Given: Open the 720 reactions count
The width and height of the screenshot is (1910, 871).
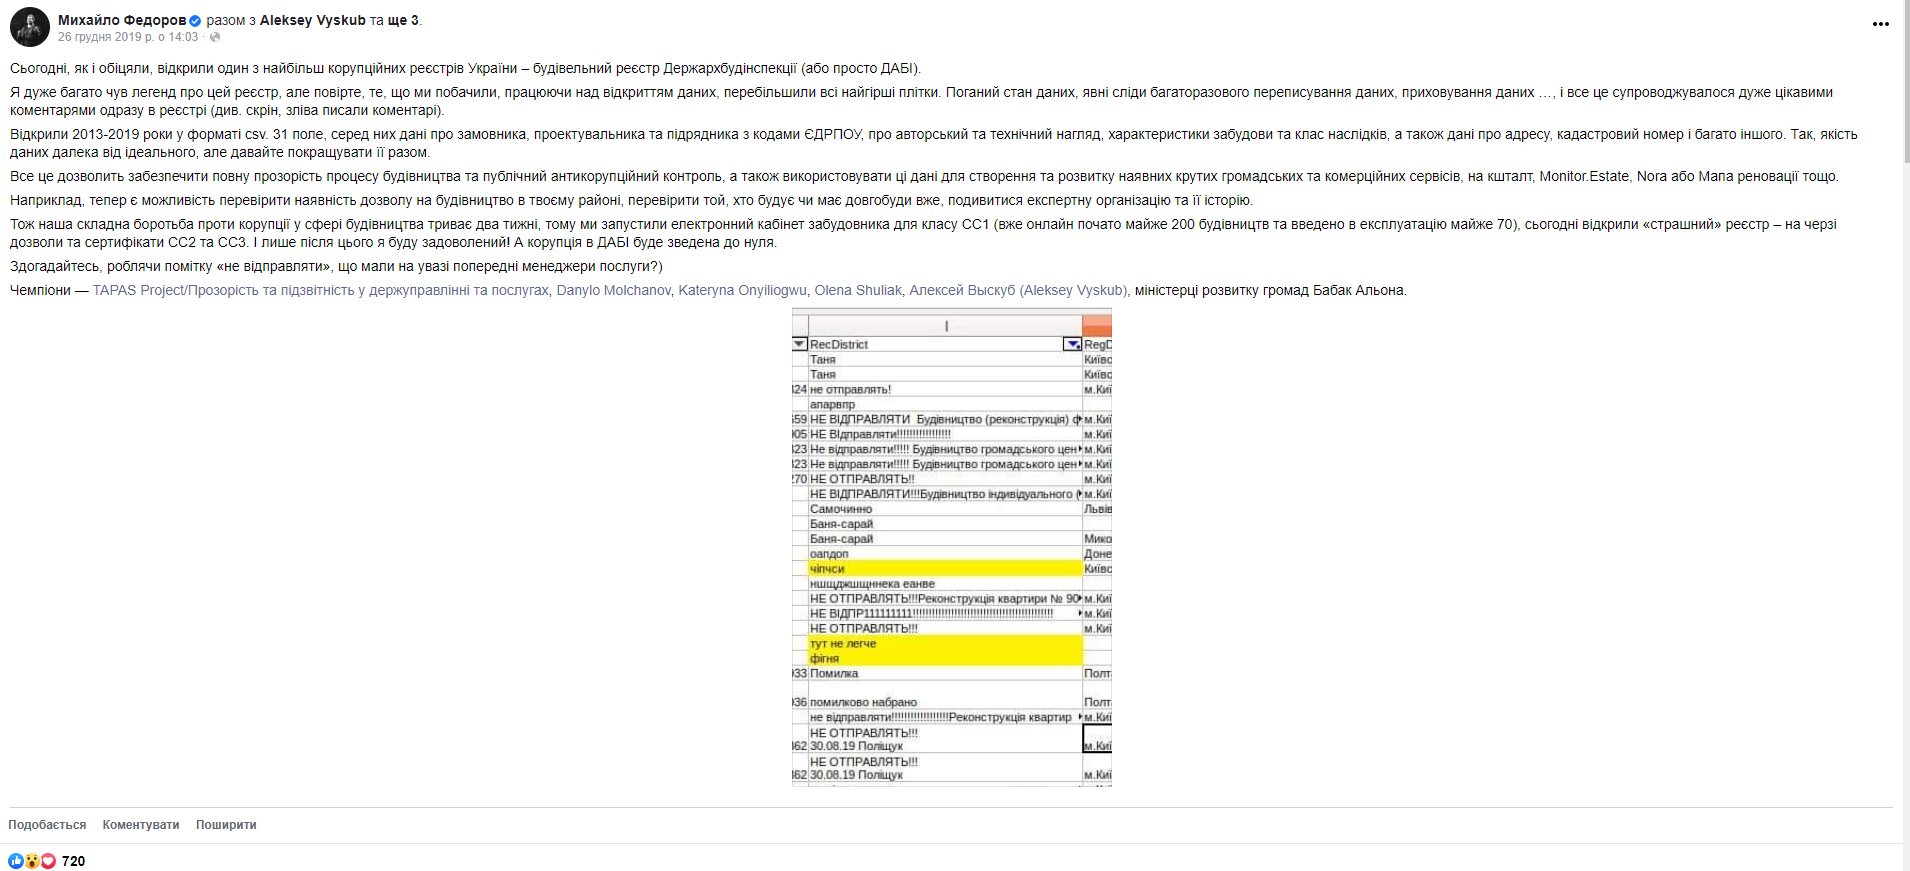Looking at the screenshot, I should (73, 861).
